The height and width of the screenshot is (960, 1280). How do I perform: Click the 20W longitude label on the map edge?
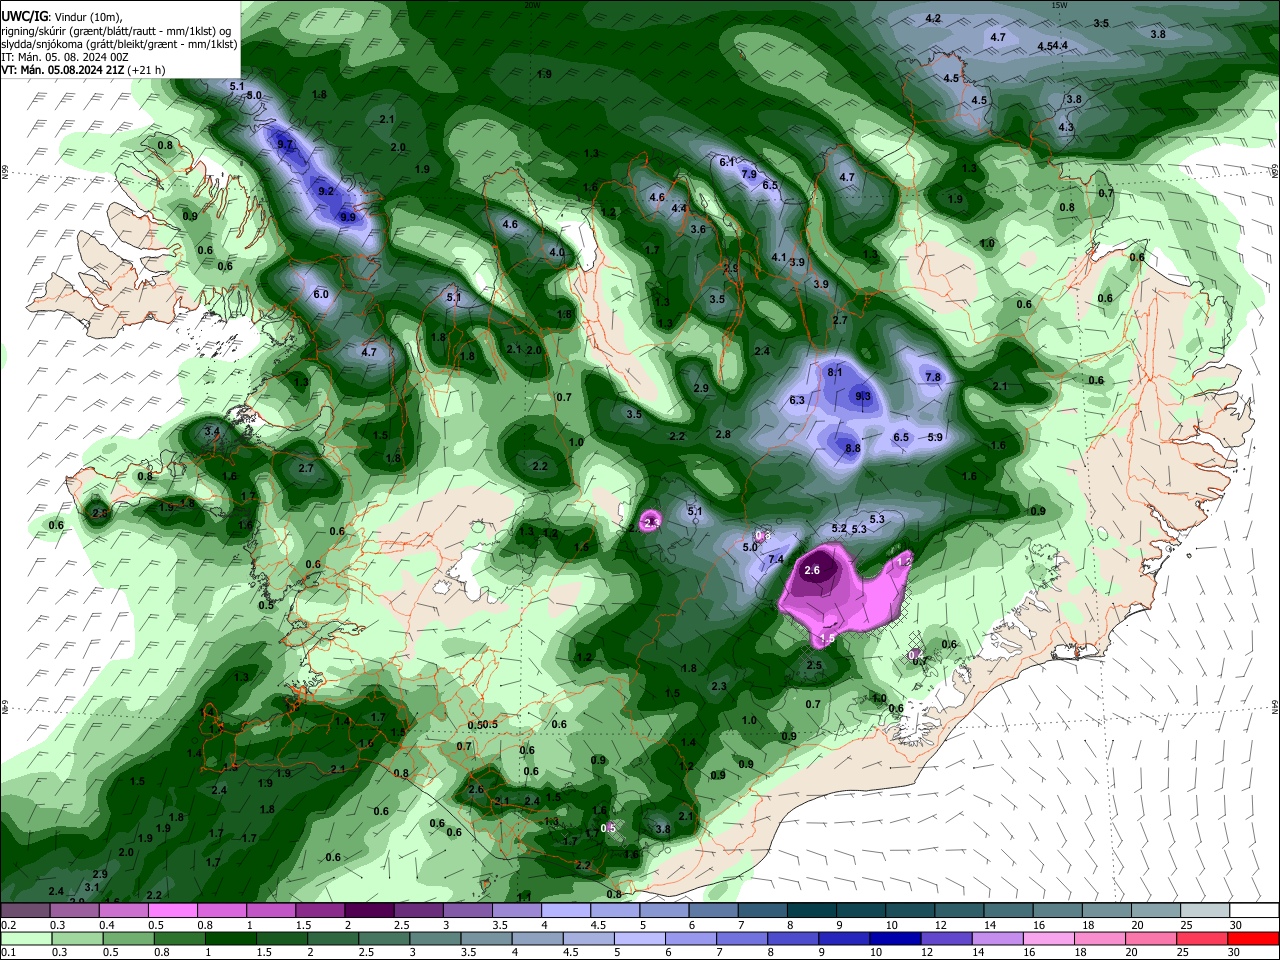pos(532,4)
